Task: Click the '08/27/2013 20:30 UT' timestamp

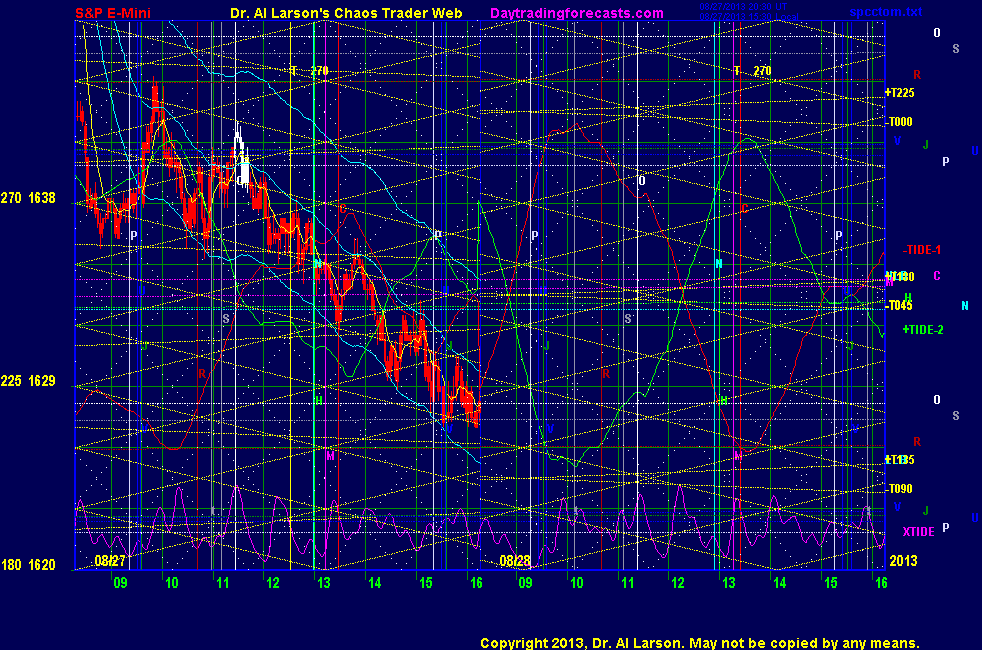Action: [x=743, y=7]
